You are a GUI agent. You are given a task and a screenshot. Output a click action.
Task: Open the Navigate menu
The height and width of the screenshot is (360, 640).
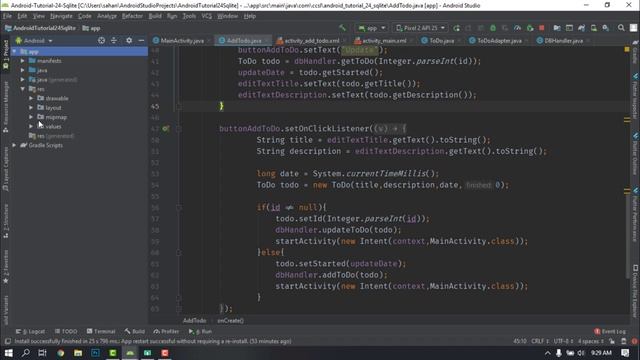click(61, 16)
